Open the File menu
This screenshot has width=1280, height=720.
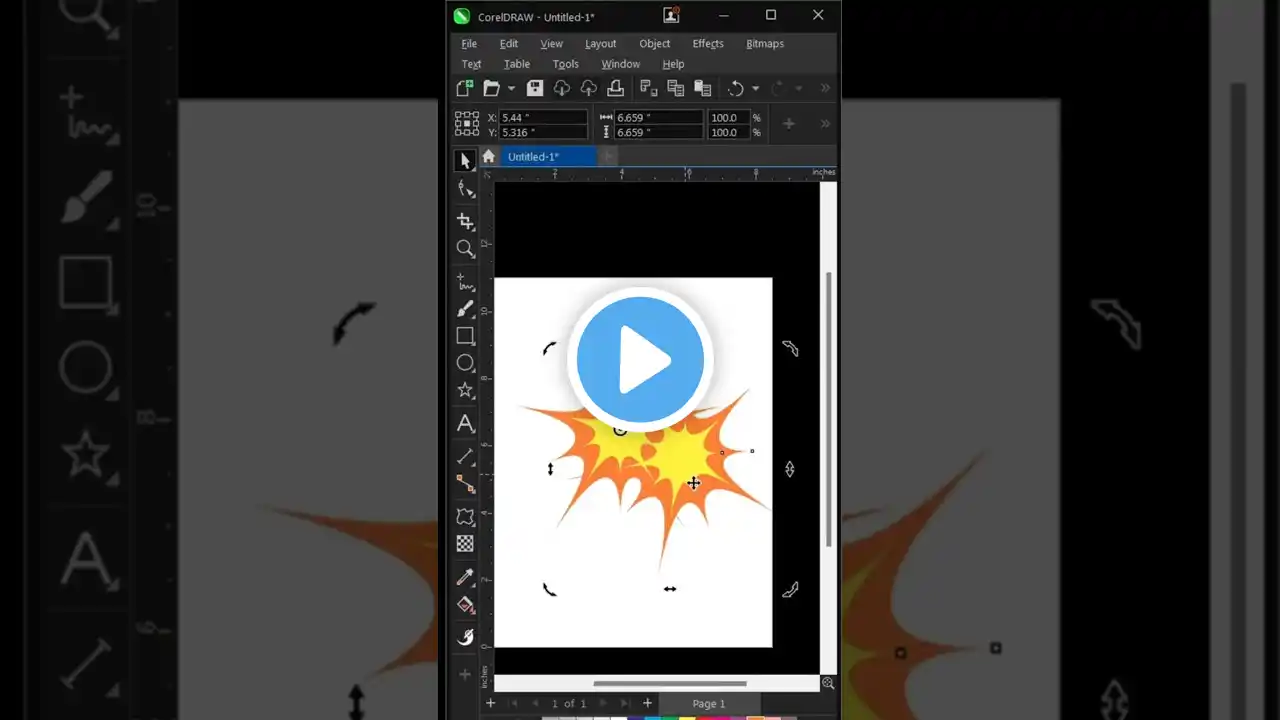[x=469, y=44]
